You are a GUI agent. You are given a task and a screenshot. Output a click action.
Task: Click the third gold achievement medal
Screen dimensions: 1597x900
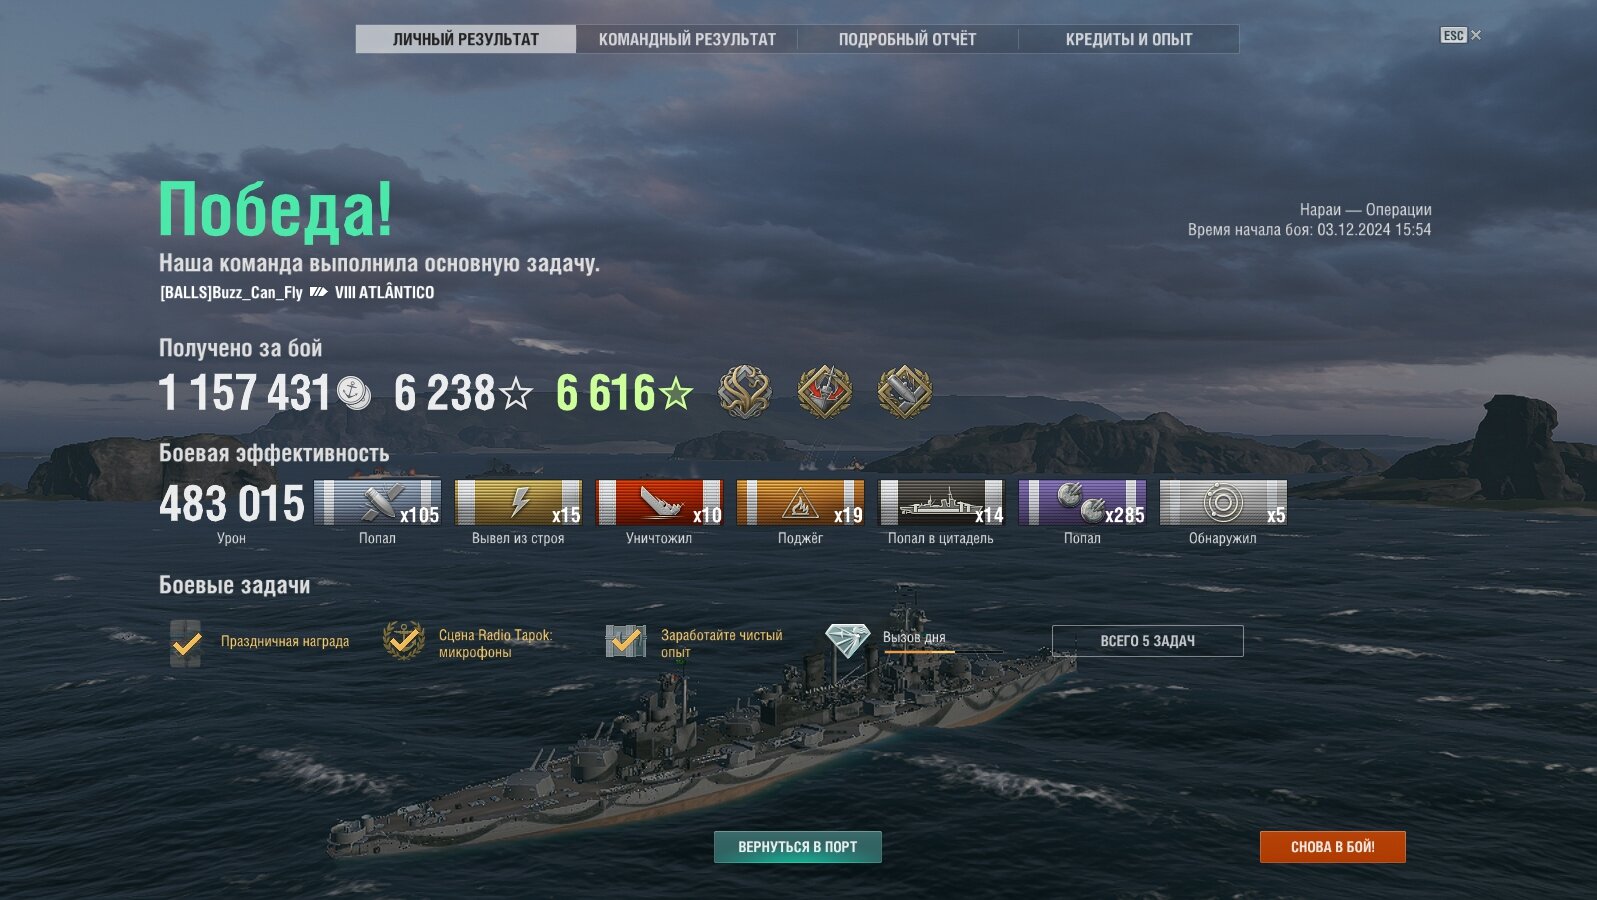905,392
